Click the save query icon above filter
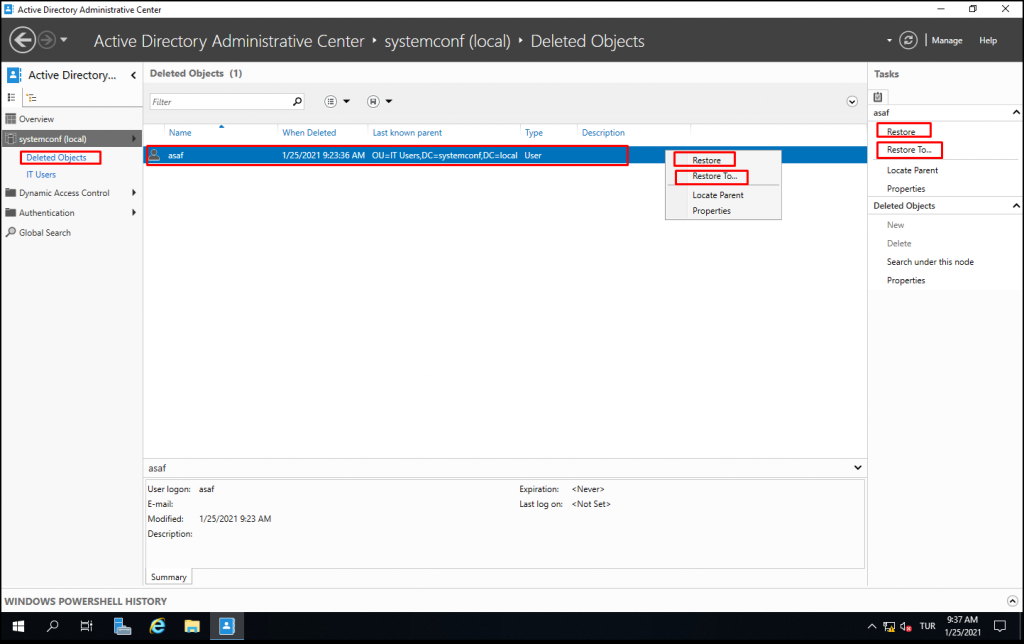 [372, 101]
